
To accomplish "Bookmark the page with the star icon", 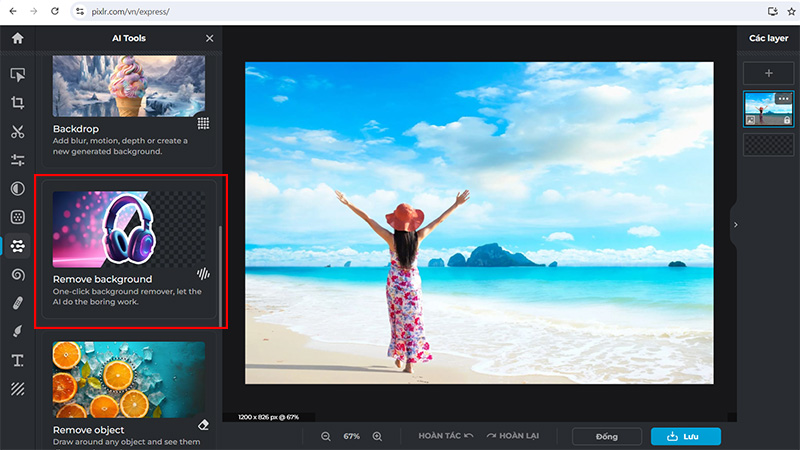I will point(792,11).
